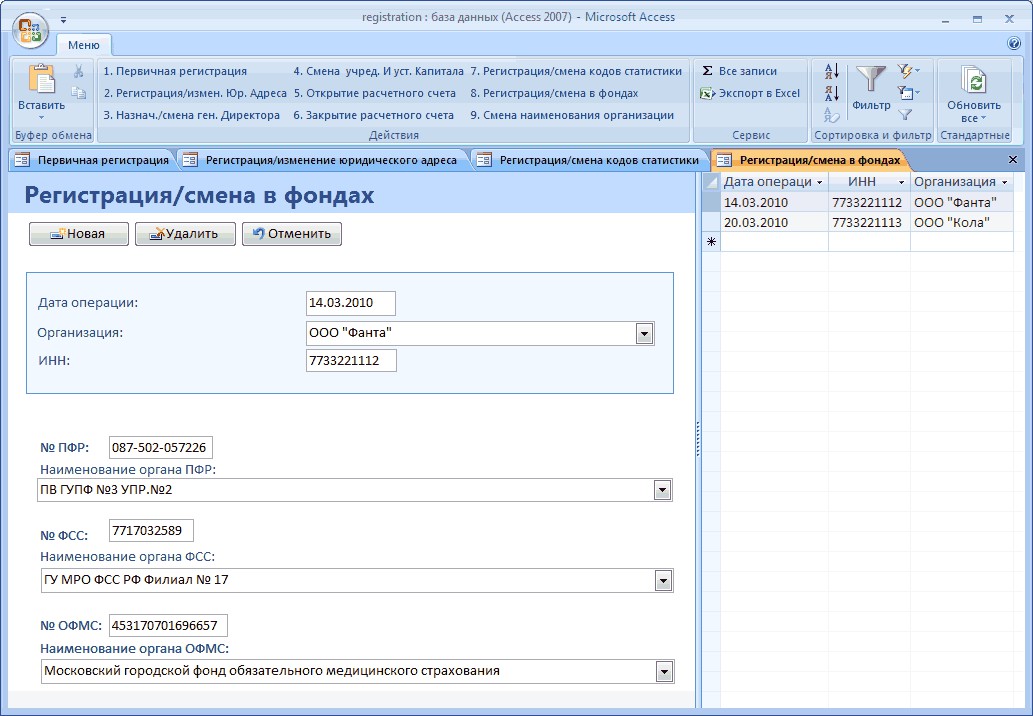The width and height of the screenshot is (1033, 716).
Task: Select the ООО "Кола" cell in datasheet
Action: click(961, 223)
